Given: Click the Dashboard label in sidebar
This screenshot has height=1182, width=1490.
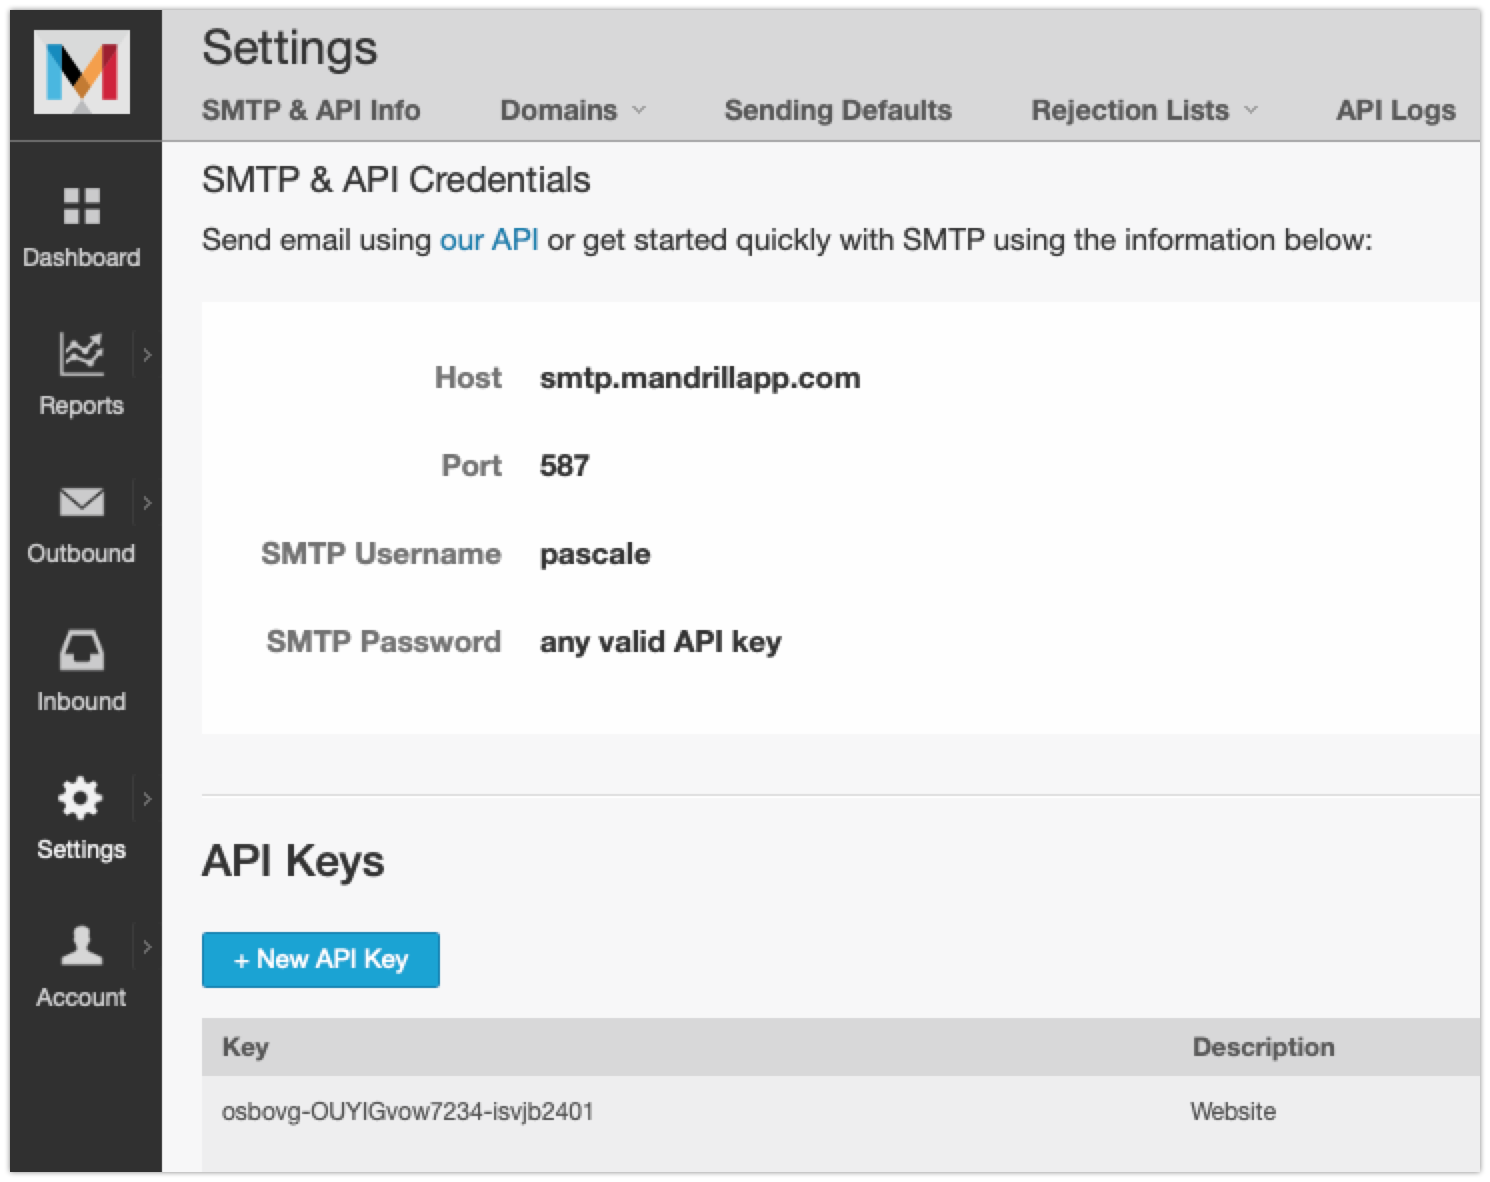Looking at the screenshot, I should pos(81,258).
